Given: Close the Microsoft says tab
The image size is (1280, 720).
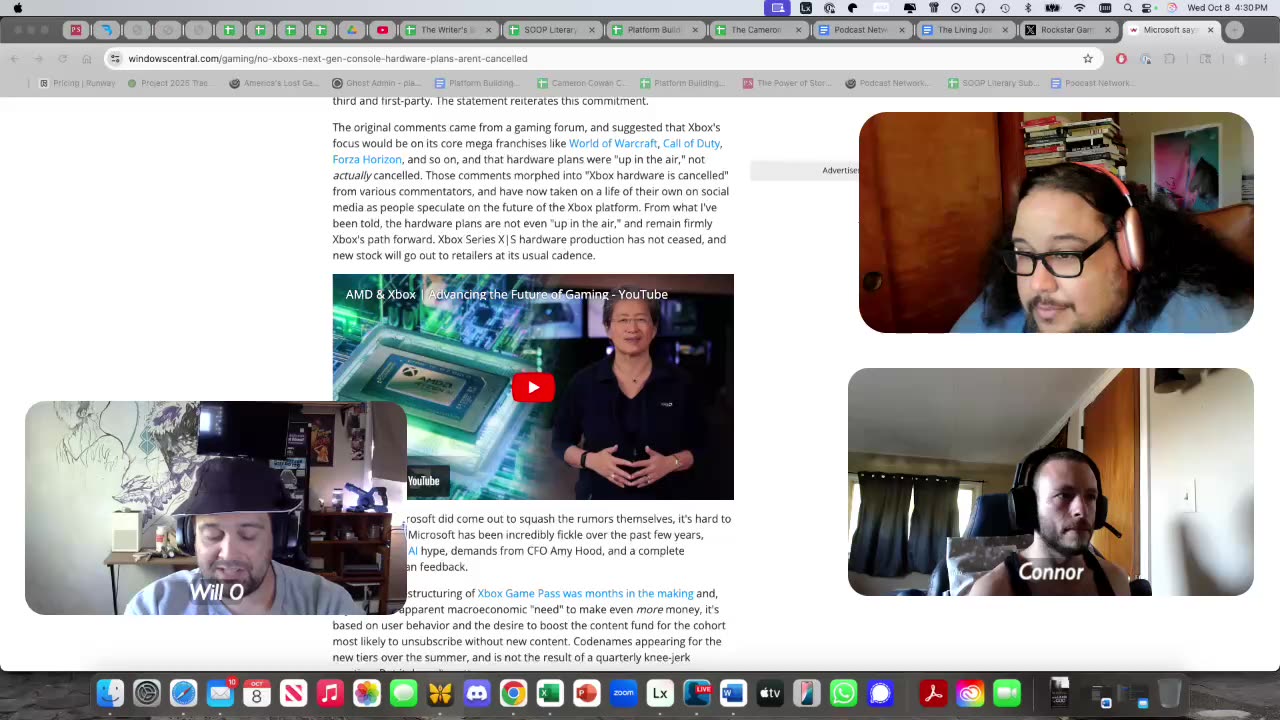Looking at the screenshot, I should click(x=1210, y=30).
